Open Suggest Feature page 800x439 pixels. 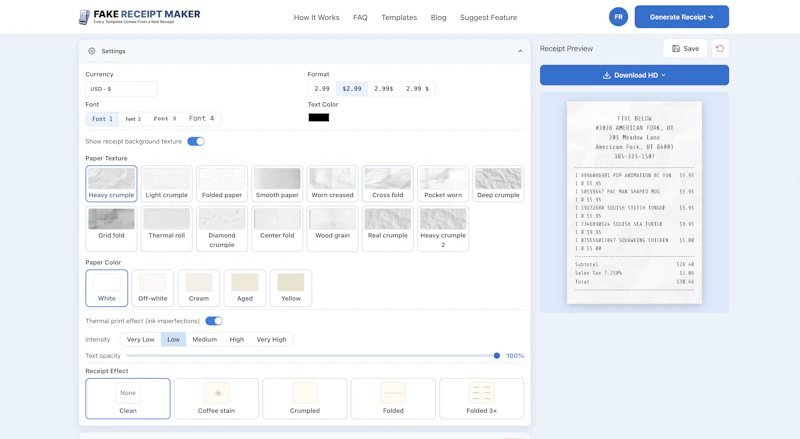point(488,17)
